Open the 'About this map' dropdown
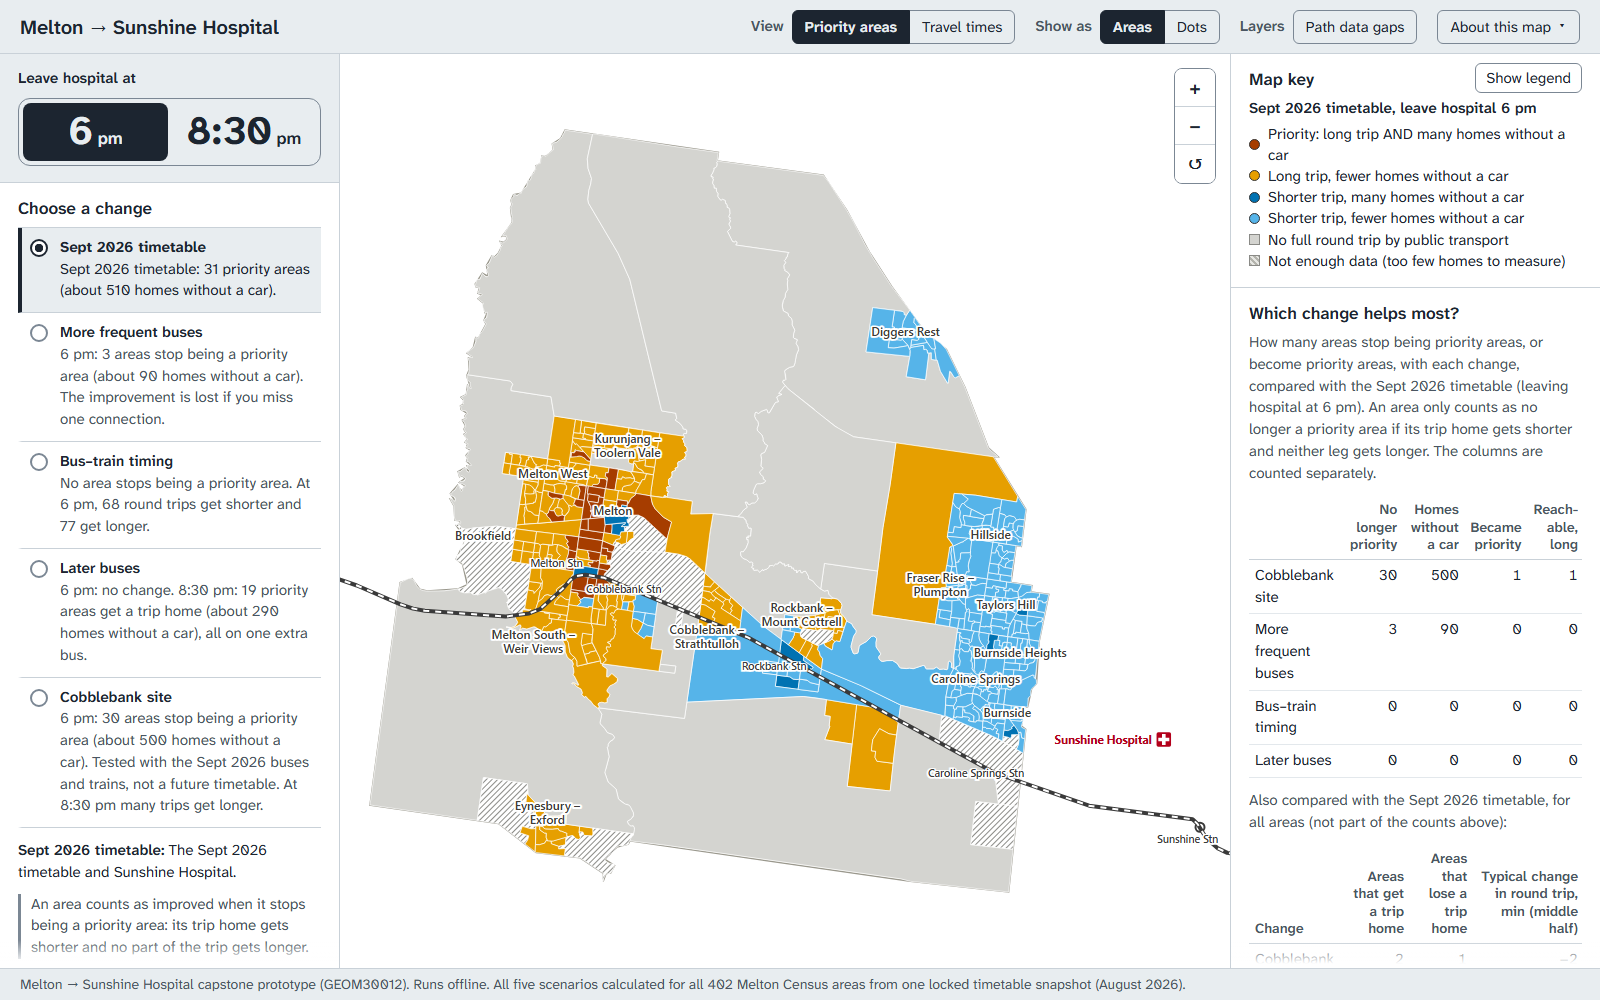 tap(1508, 27)
